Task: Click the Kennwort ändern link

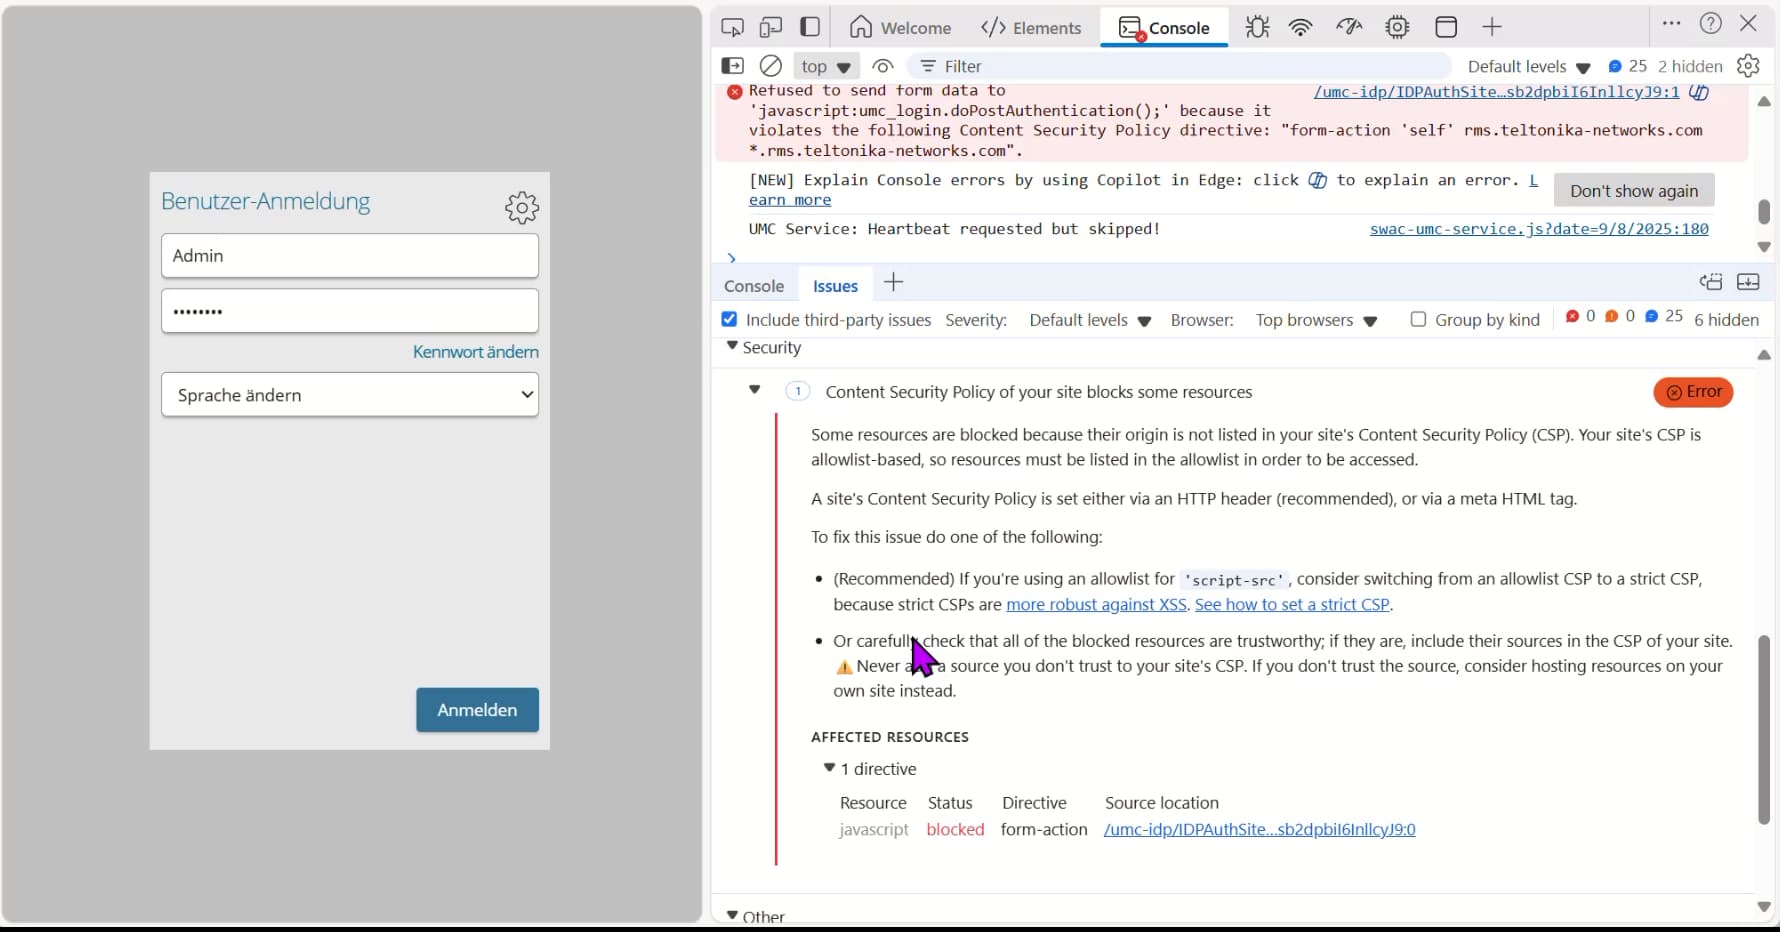Action: coord(475,352)
